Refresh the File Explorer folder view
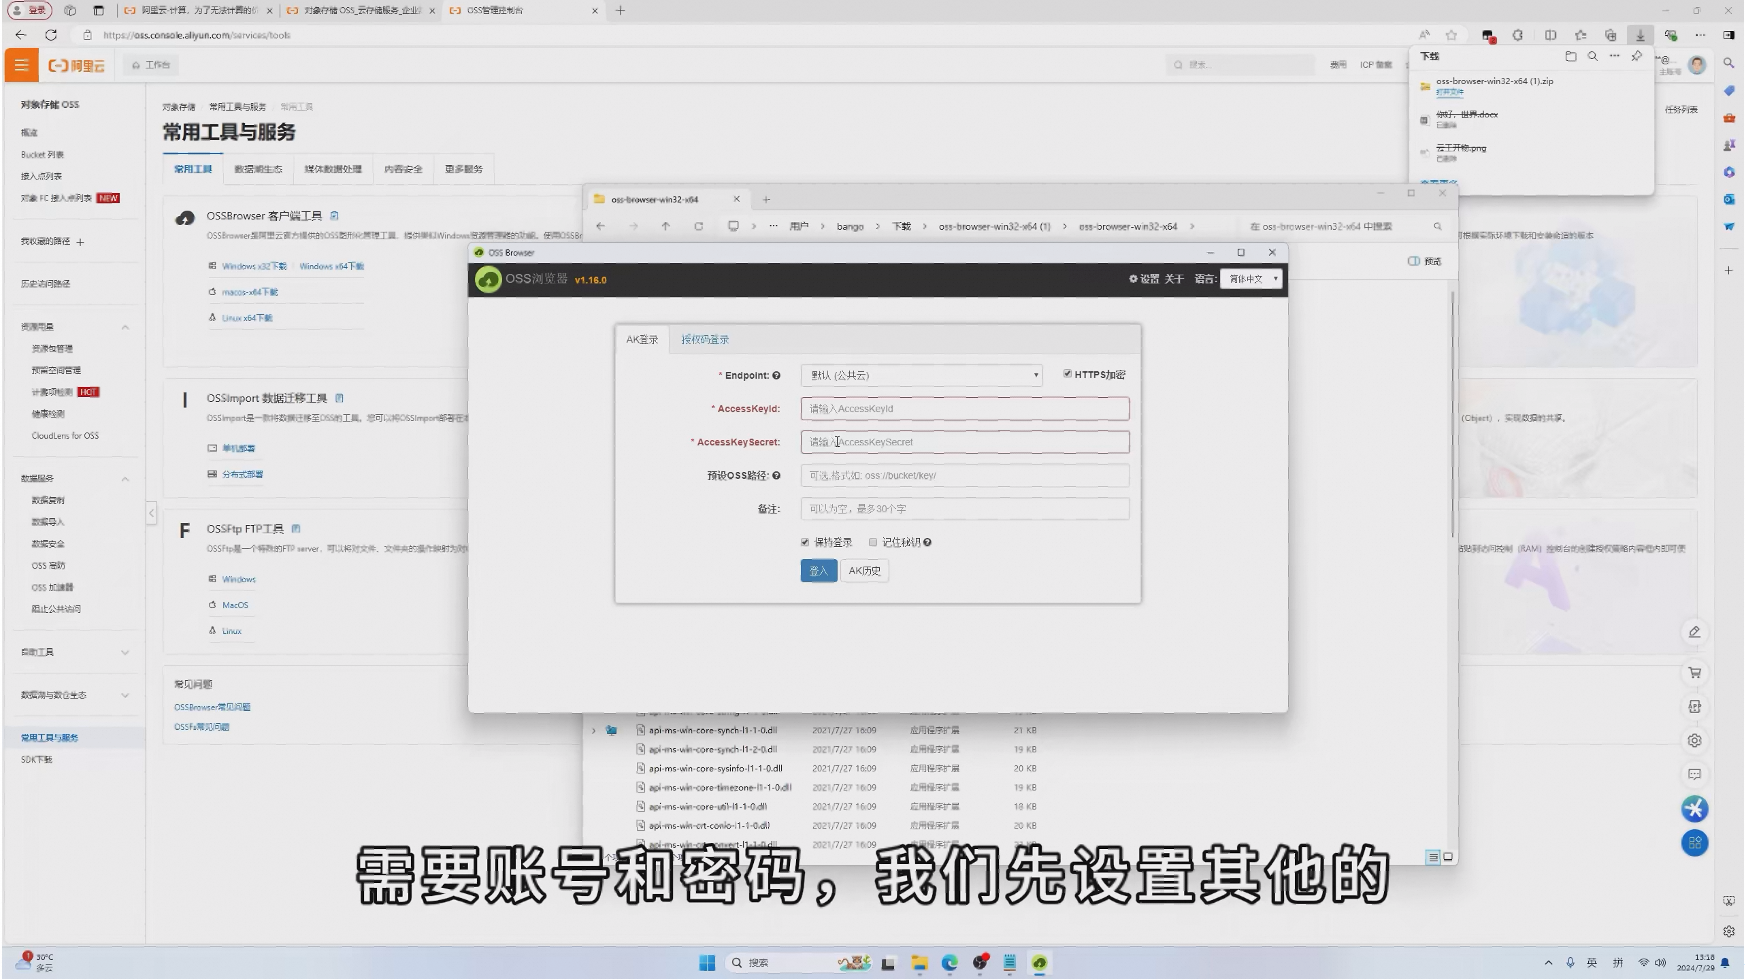The height and width of the screenshot is (980, 1745). [x=699, y=226]
